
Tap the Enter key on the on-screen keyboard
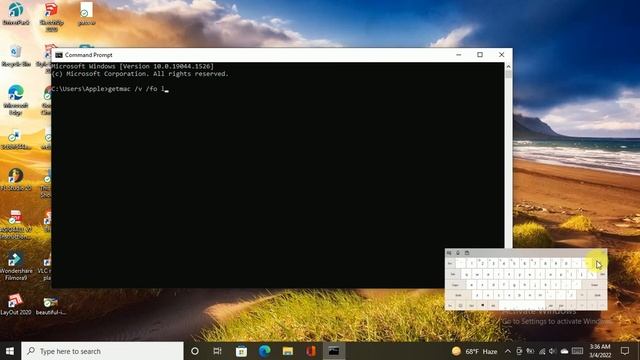coord(595,285)
